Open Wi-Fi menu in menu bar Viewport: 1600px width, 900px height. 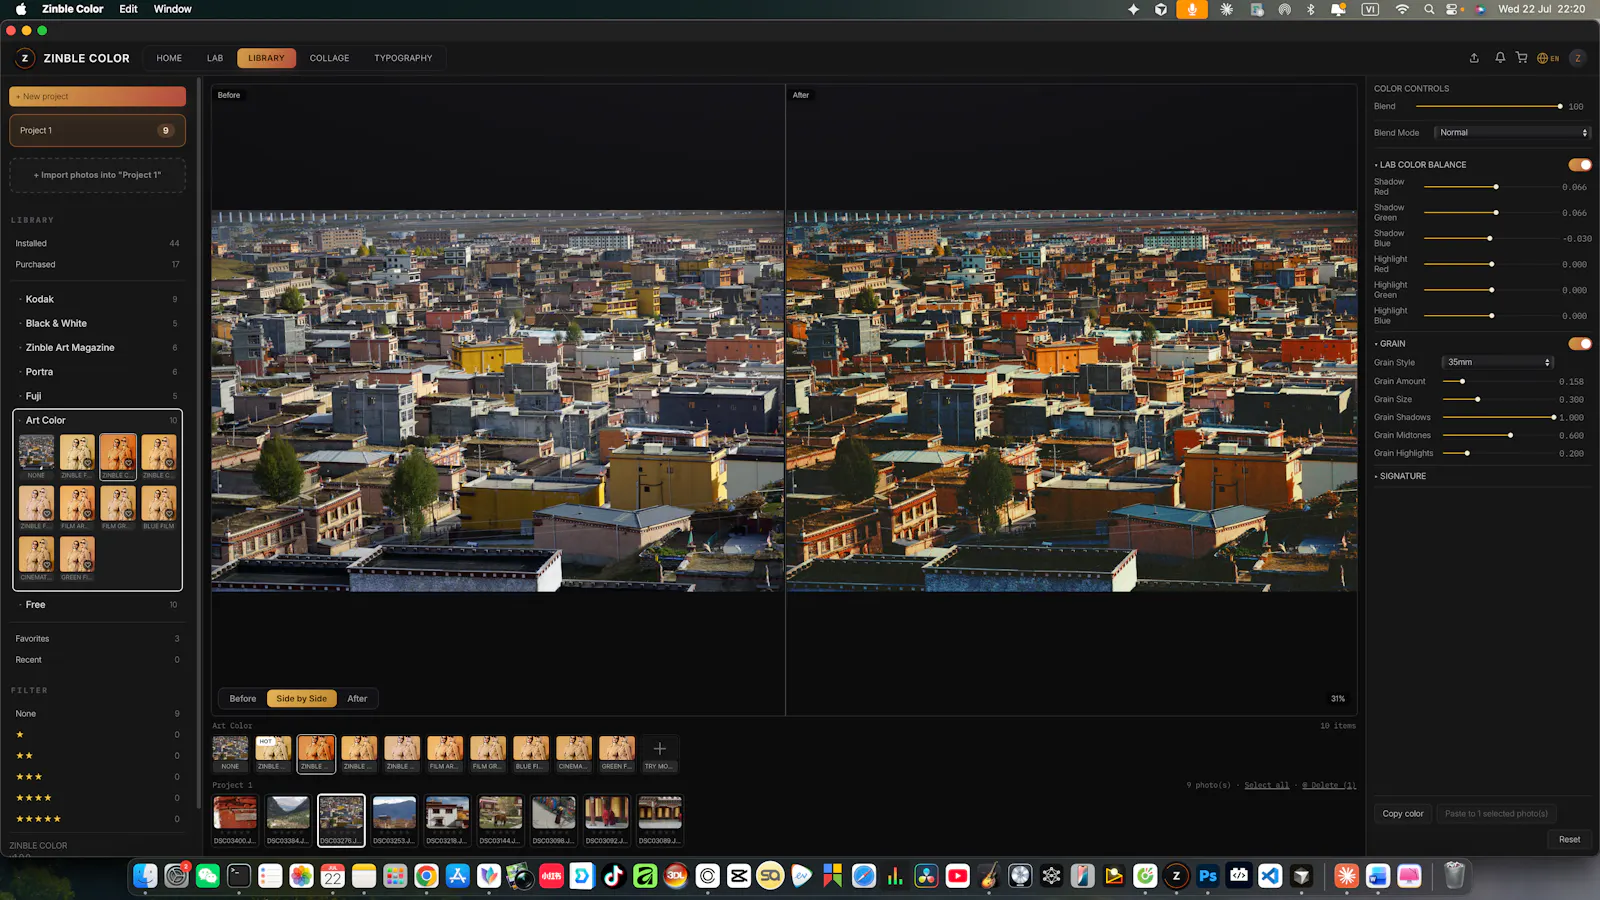1402,9
